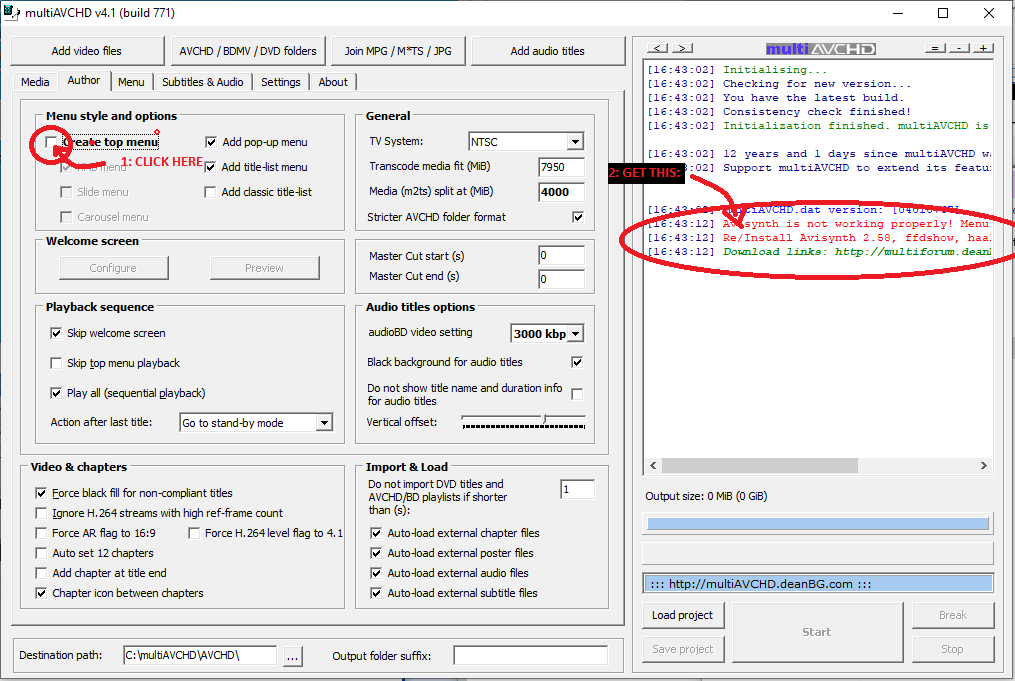Toggle Stricter AVCHD folder format checkbox
Image resolution: width=1015 pixels, height=681 pixels.
point(578,217)
